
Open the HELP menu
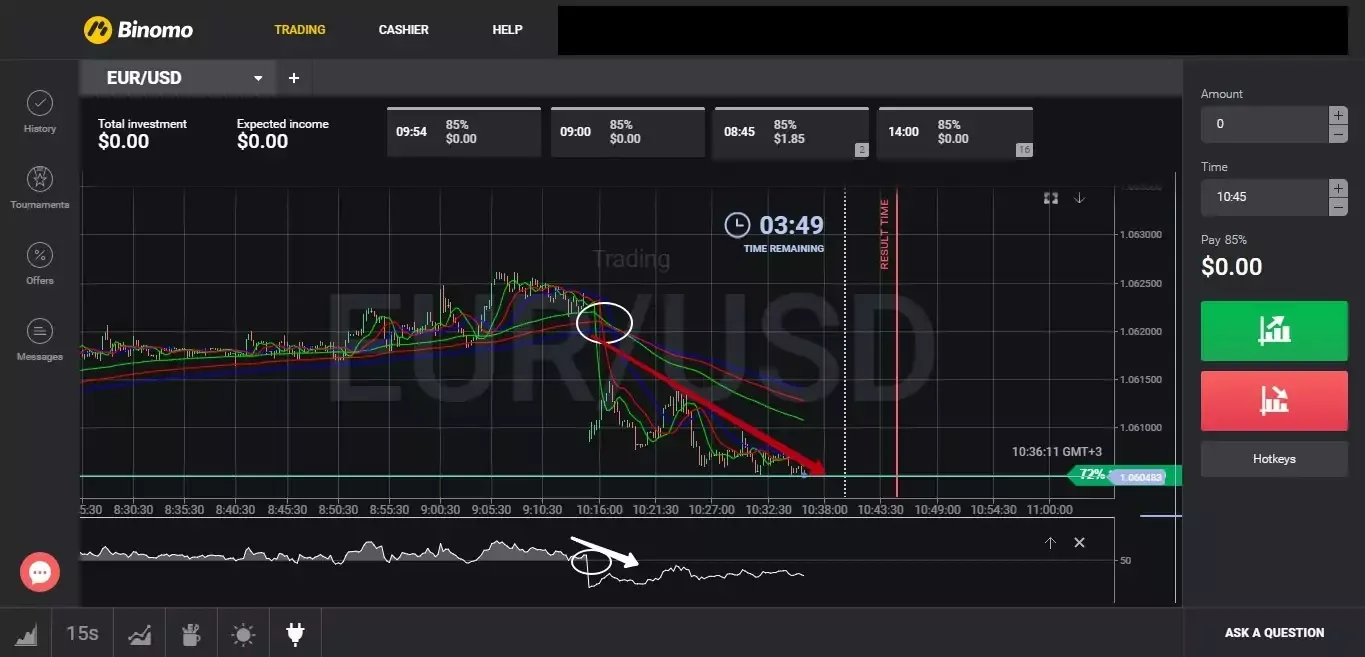507,30
